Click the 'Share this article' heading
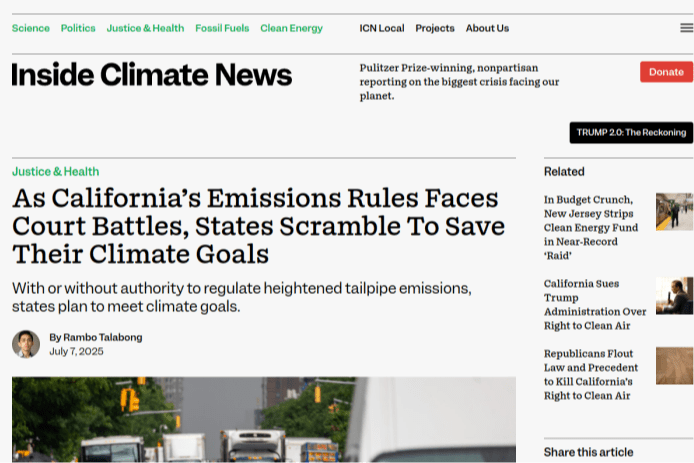The width and height of the screenshot is (694, 463). [588, 452]
